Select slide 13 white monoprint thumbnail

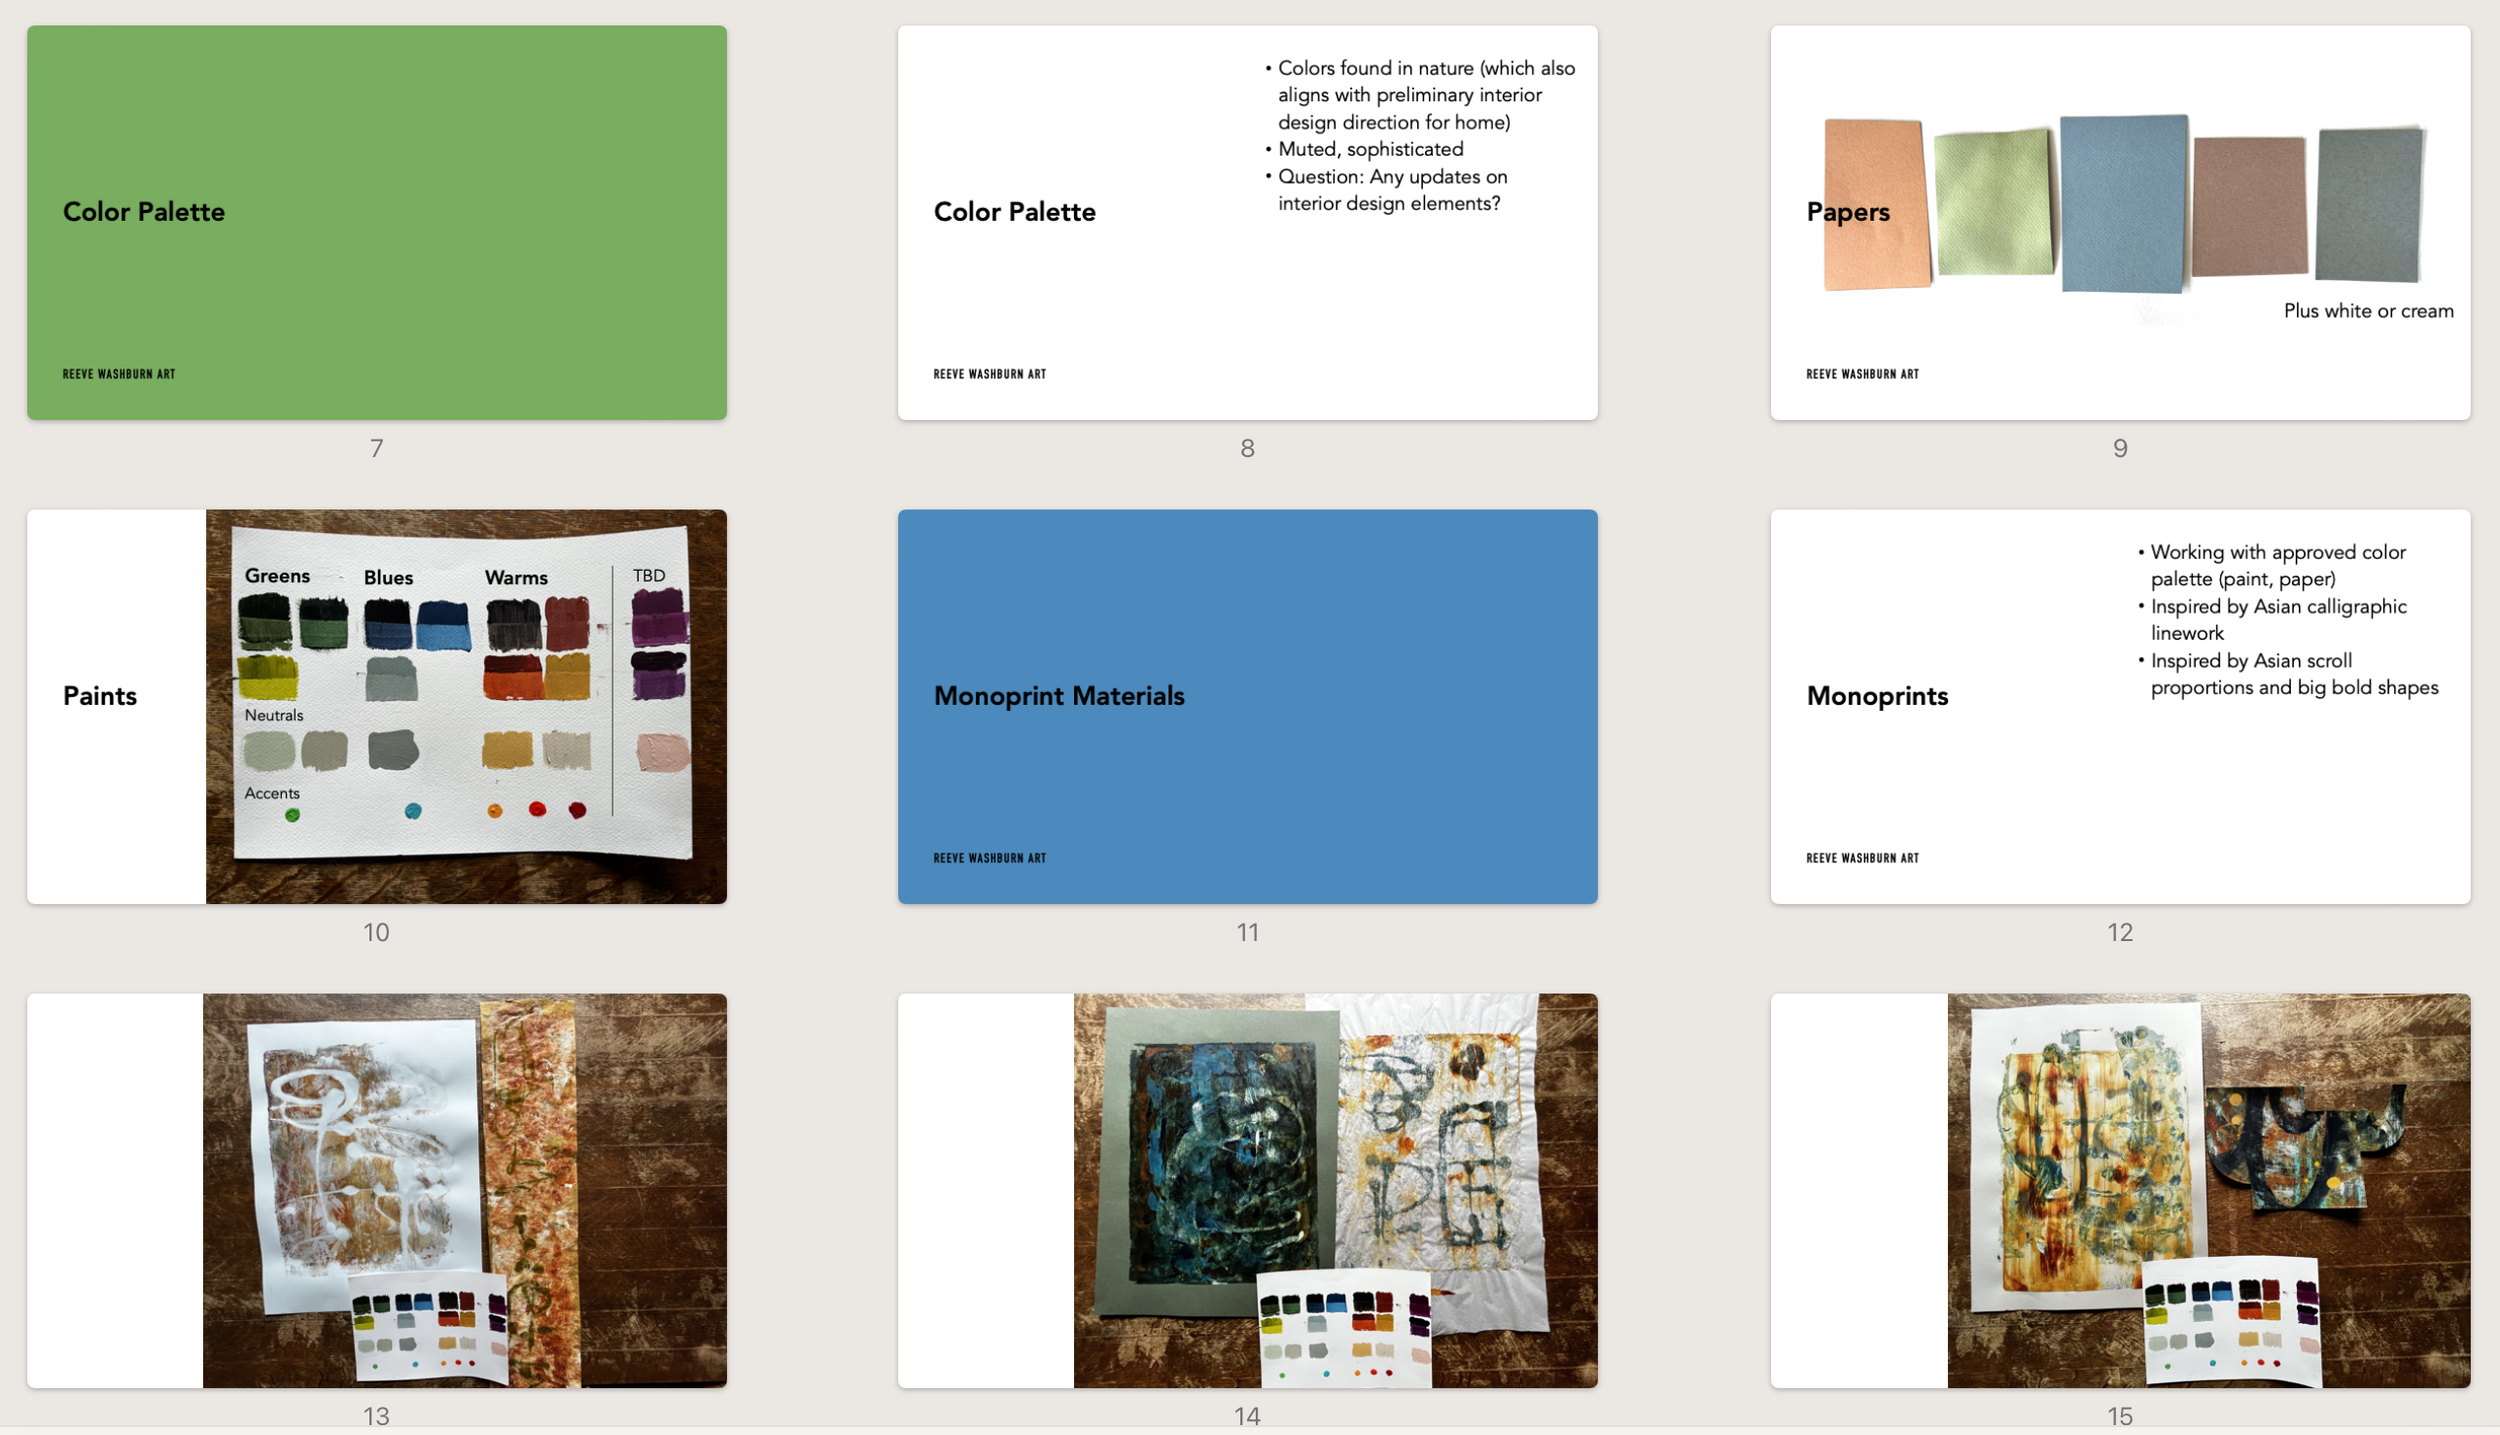[376, 1189]
